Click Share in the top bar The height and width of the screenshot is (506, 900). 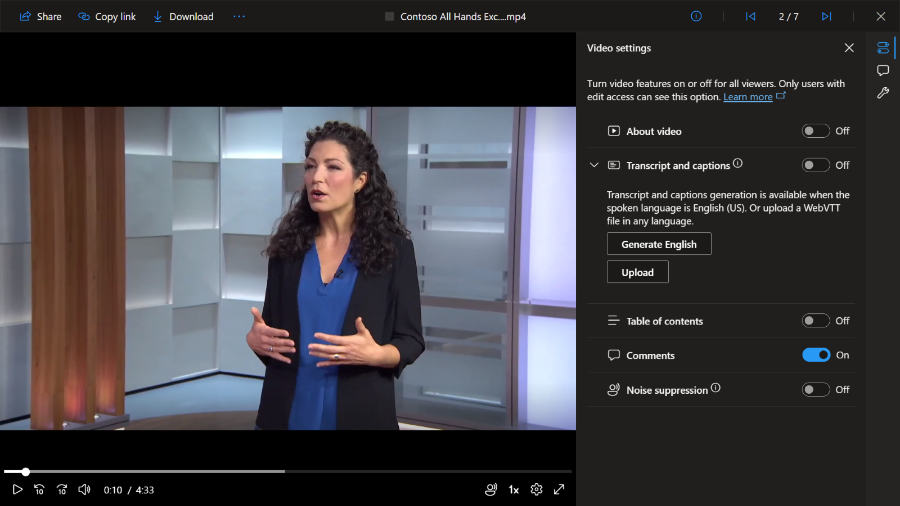click(x=40, y=16)
